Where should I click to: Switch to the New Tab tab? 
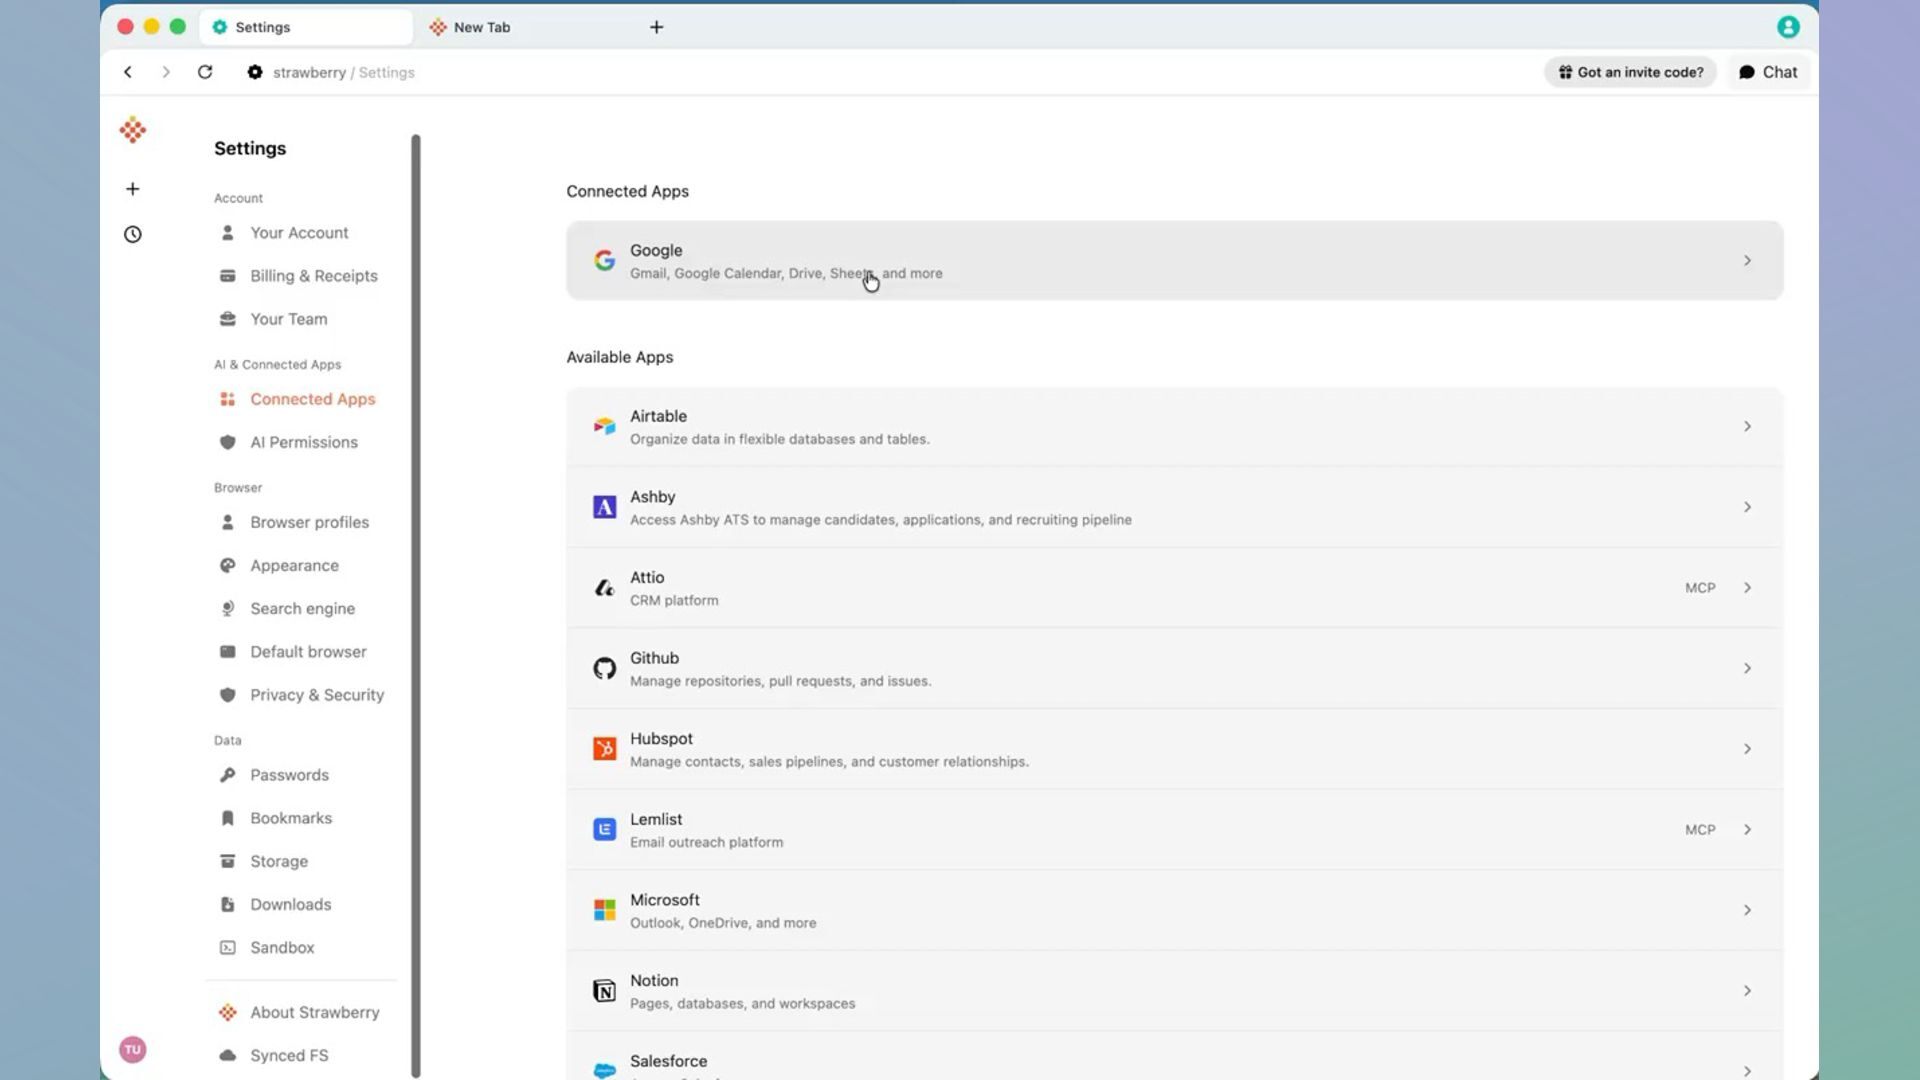pos(482,27)
